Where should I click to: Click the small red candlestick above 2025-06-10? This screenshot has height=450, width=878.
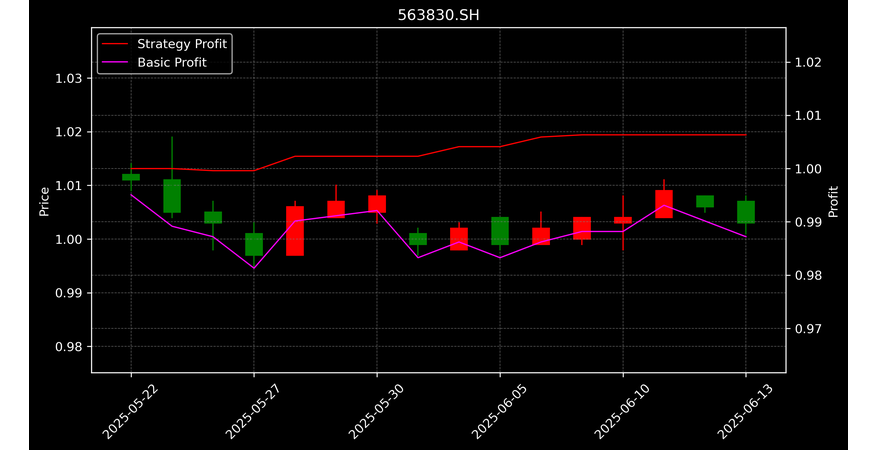[x=623, y=220]
